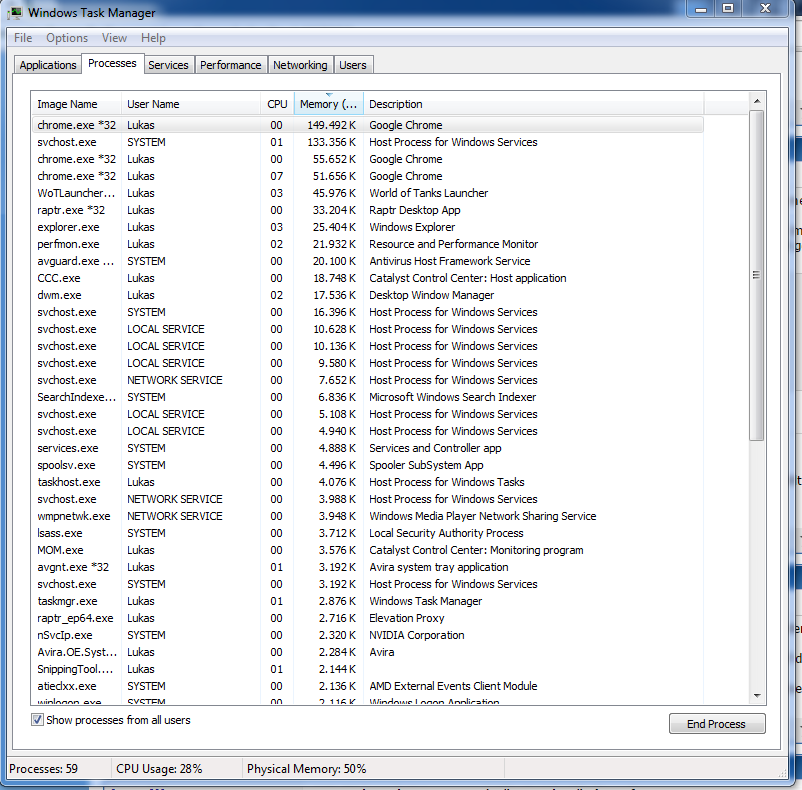Switch to the Users tab
Image resolution: width=802 pixels, height=790 pixels.
click(x=353, y=65)
